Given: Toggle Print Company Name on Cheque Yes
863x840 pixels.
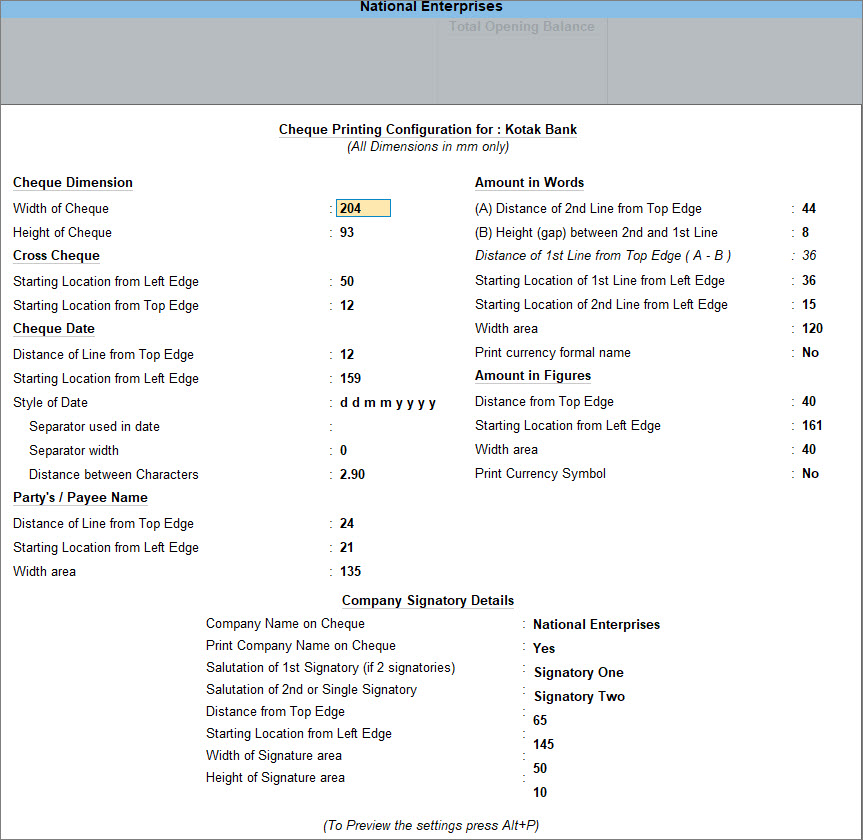Looking at the screenshot, I should click(x=544, y=648).
